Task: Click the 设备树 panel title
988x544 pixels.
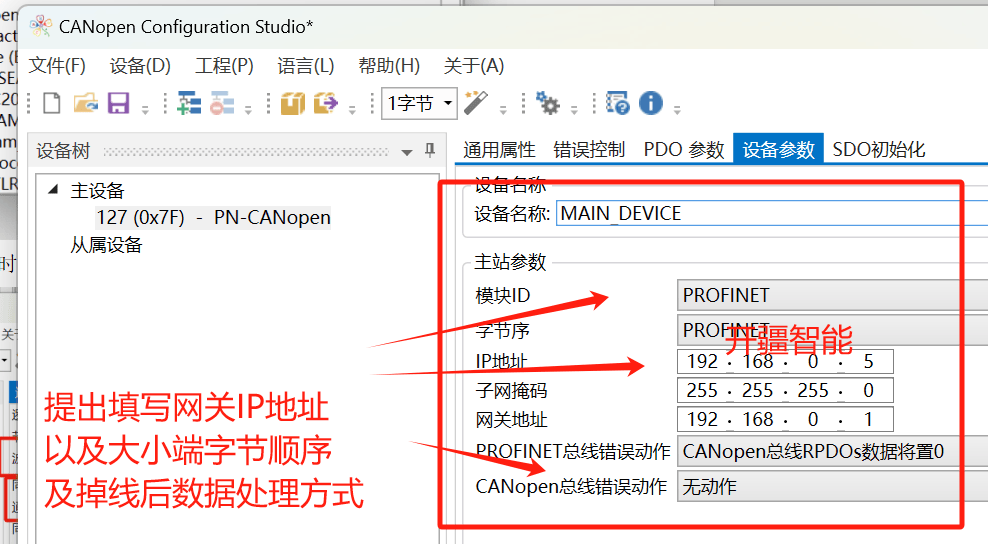Action: (63, 151)
